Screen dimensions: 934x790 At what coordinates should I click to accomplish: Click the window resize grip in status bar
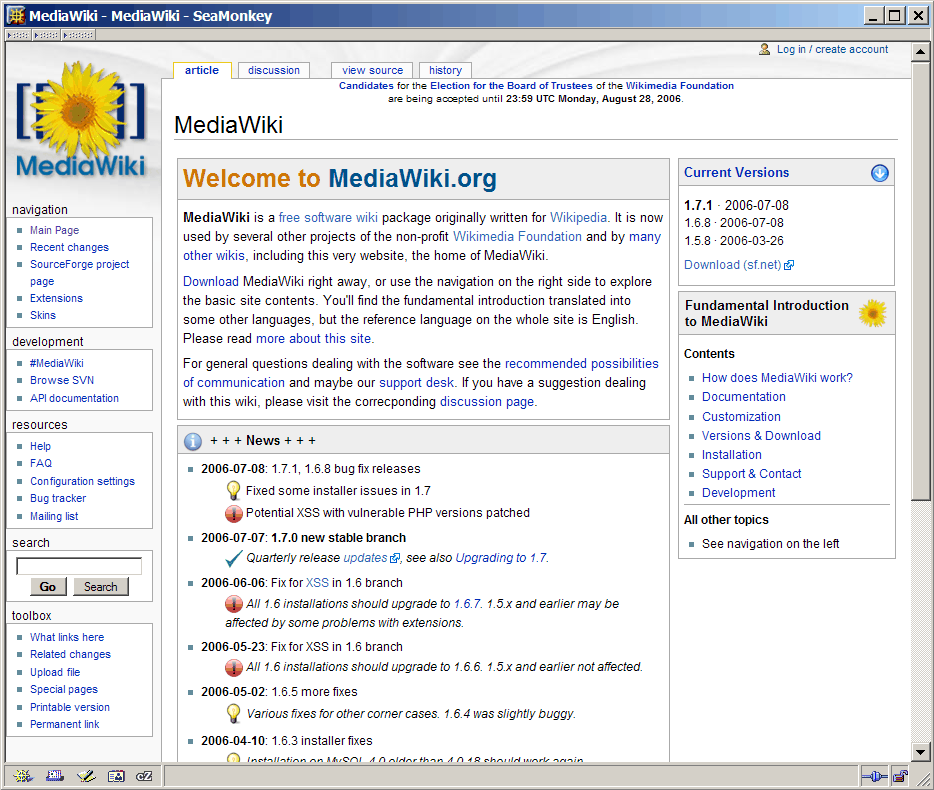923,779
